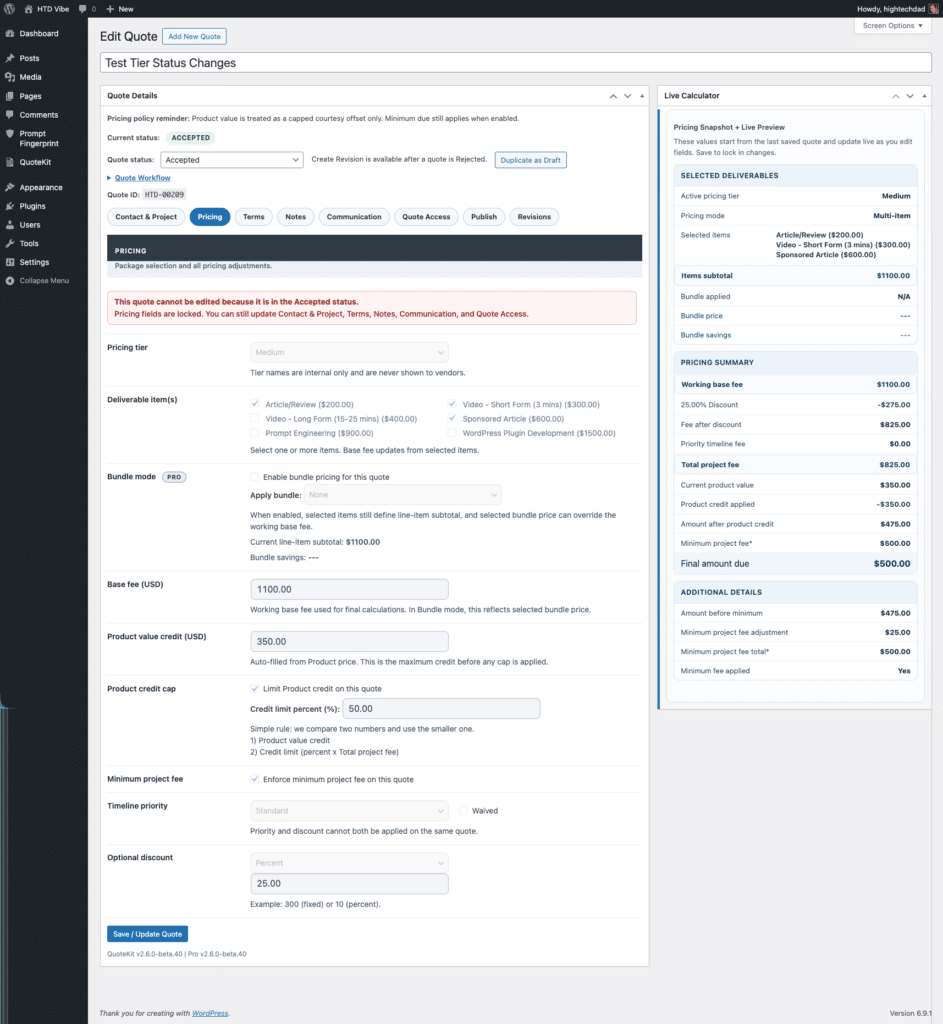This screenshot has height=1024, width=943.
Task: Collapse the Live Calculator panel toggle
Action: click(924, 96)
